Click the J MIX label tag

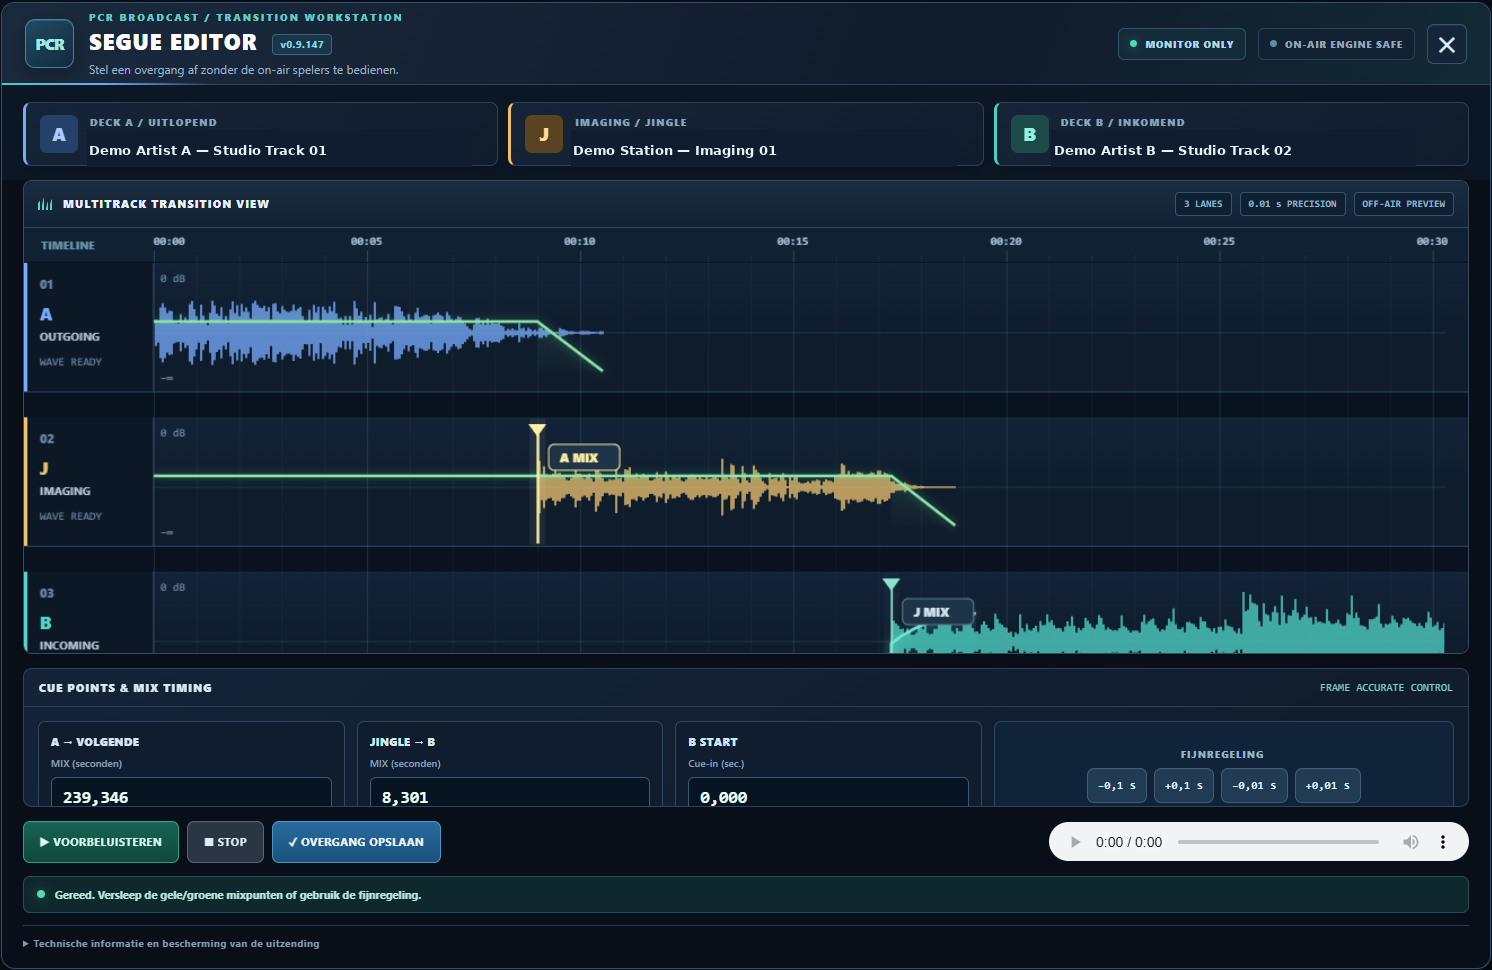[938, 612]
